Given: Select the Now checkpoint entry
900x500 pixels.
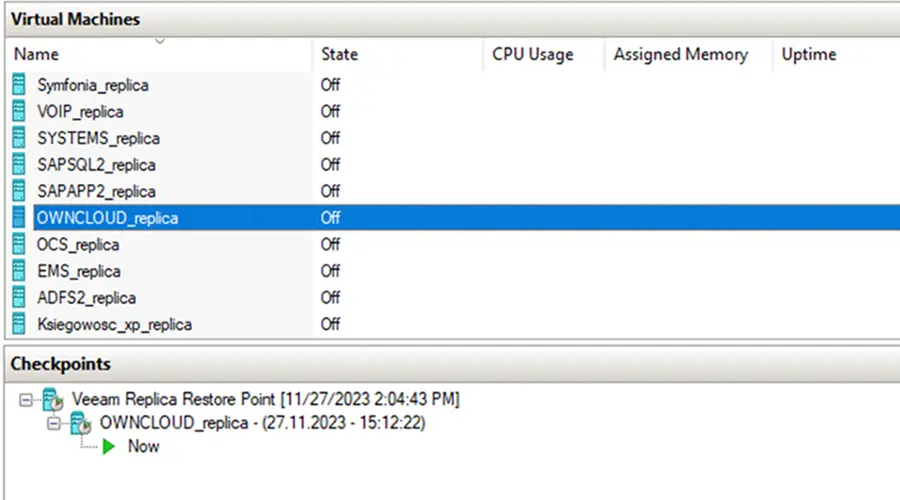Looking at the screenshot, I should [143, 446].
